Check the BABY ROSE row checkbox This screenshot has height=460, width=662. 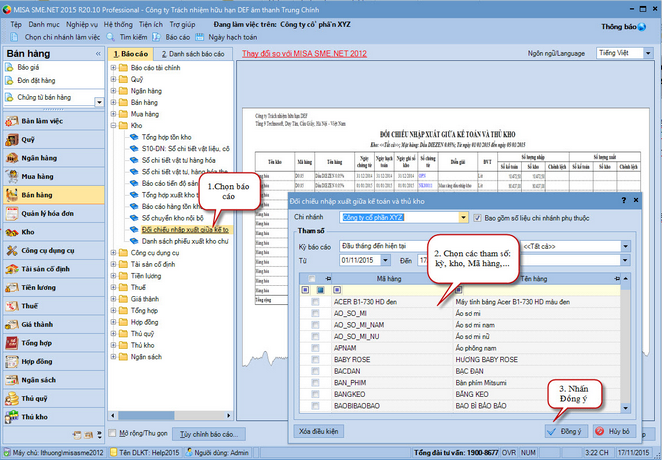[315, 360]
